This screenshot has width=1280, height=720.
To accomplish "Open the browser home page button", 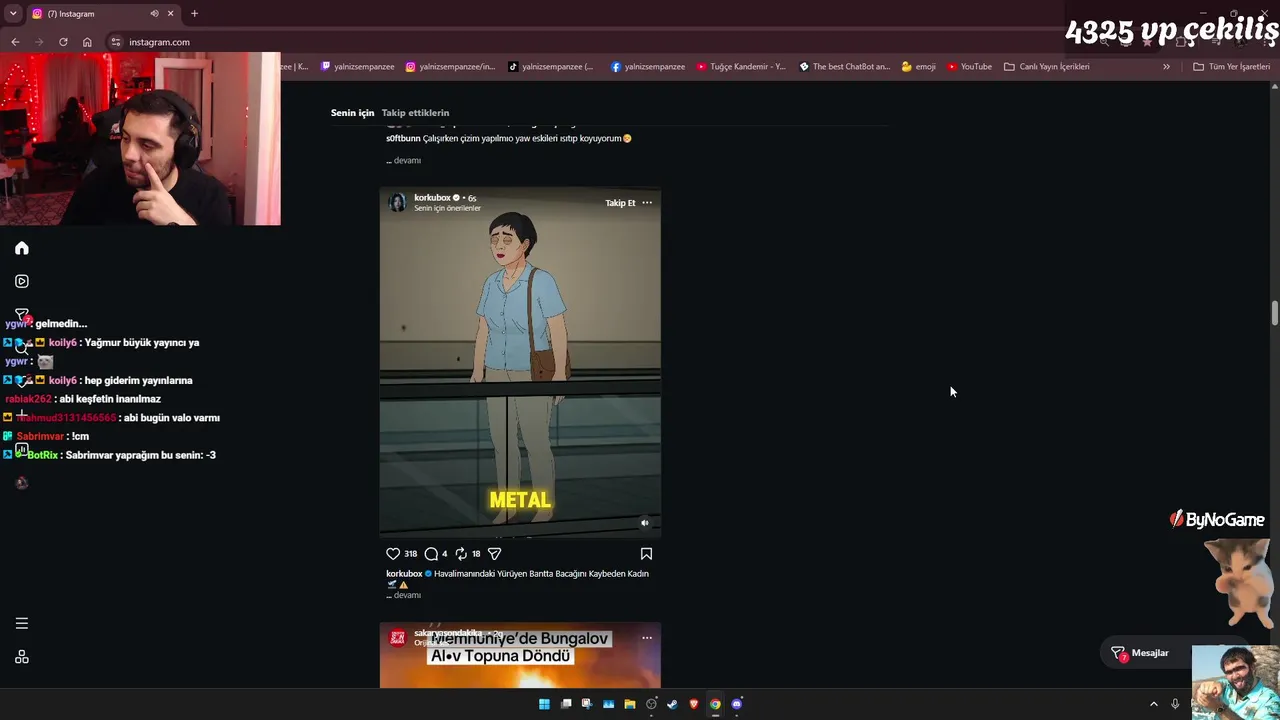I will [87, 42].
